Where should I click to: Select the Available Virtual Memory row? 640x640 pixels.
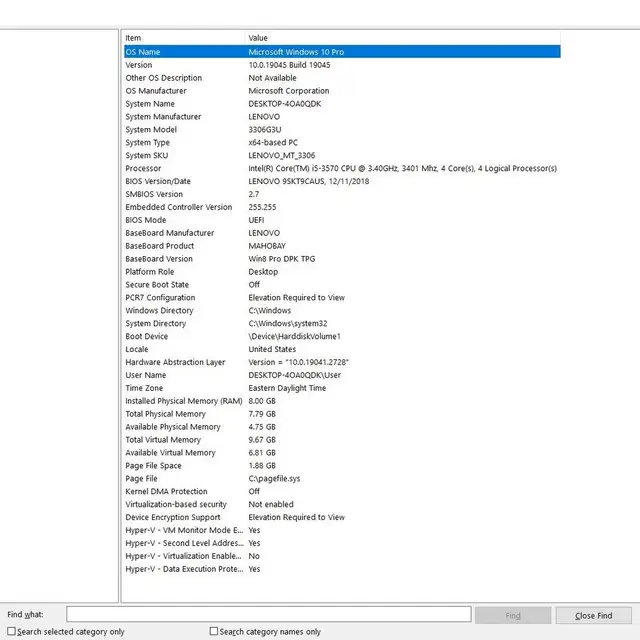pos(342,453)
